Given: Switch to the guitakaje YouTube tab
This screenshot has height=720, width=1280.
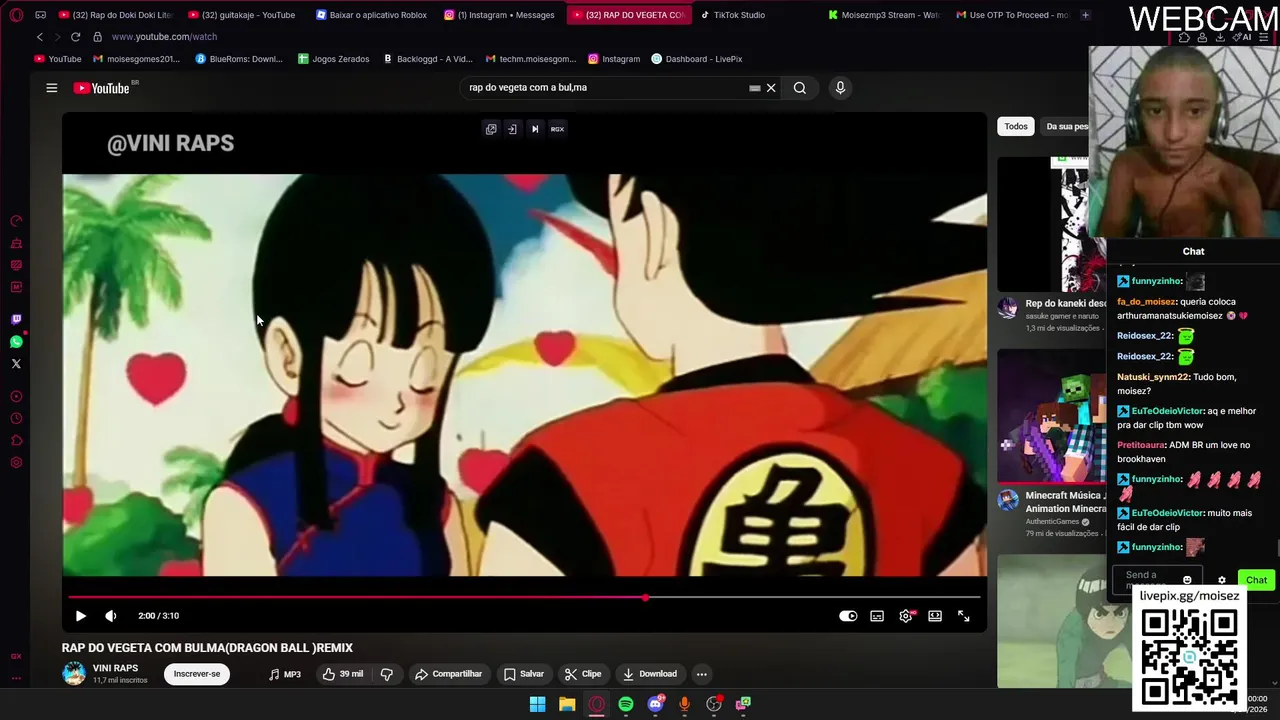Looking at the screenshot, I should pyautogui.click(x=243, y=15).
